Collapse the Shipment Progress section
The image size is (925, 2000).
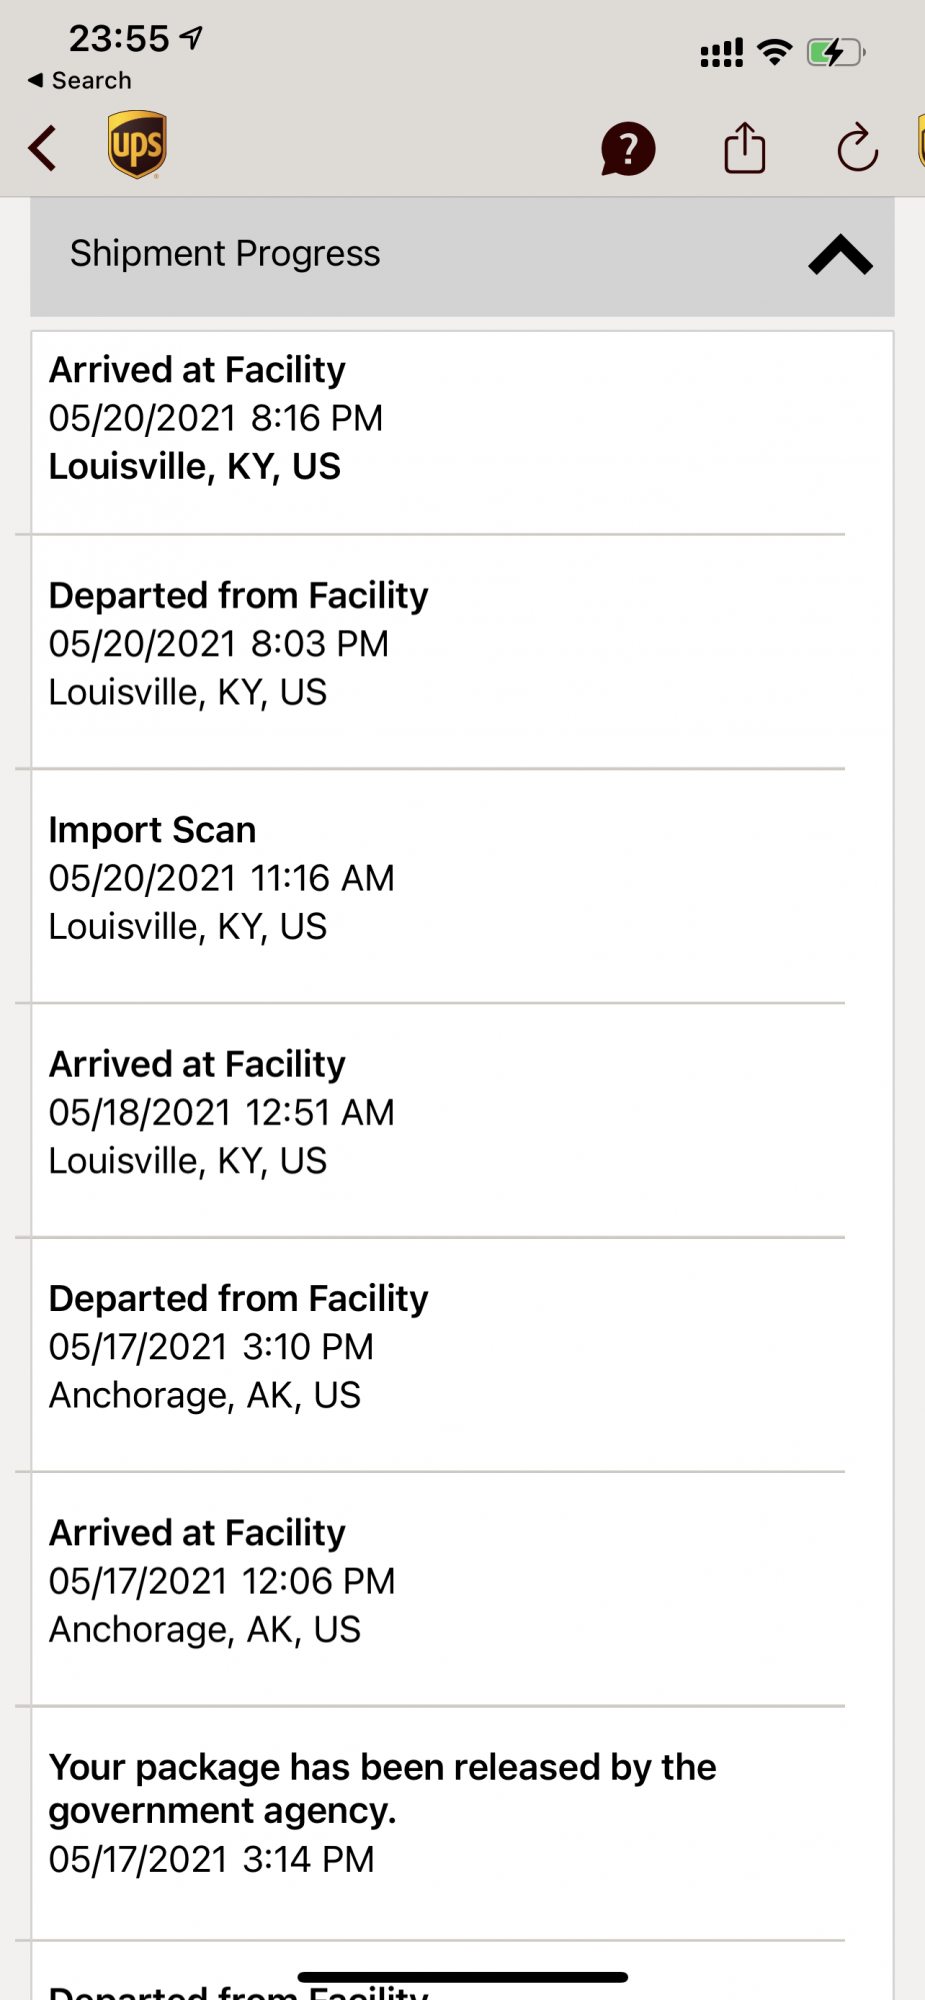pos(840,255)
